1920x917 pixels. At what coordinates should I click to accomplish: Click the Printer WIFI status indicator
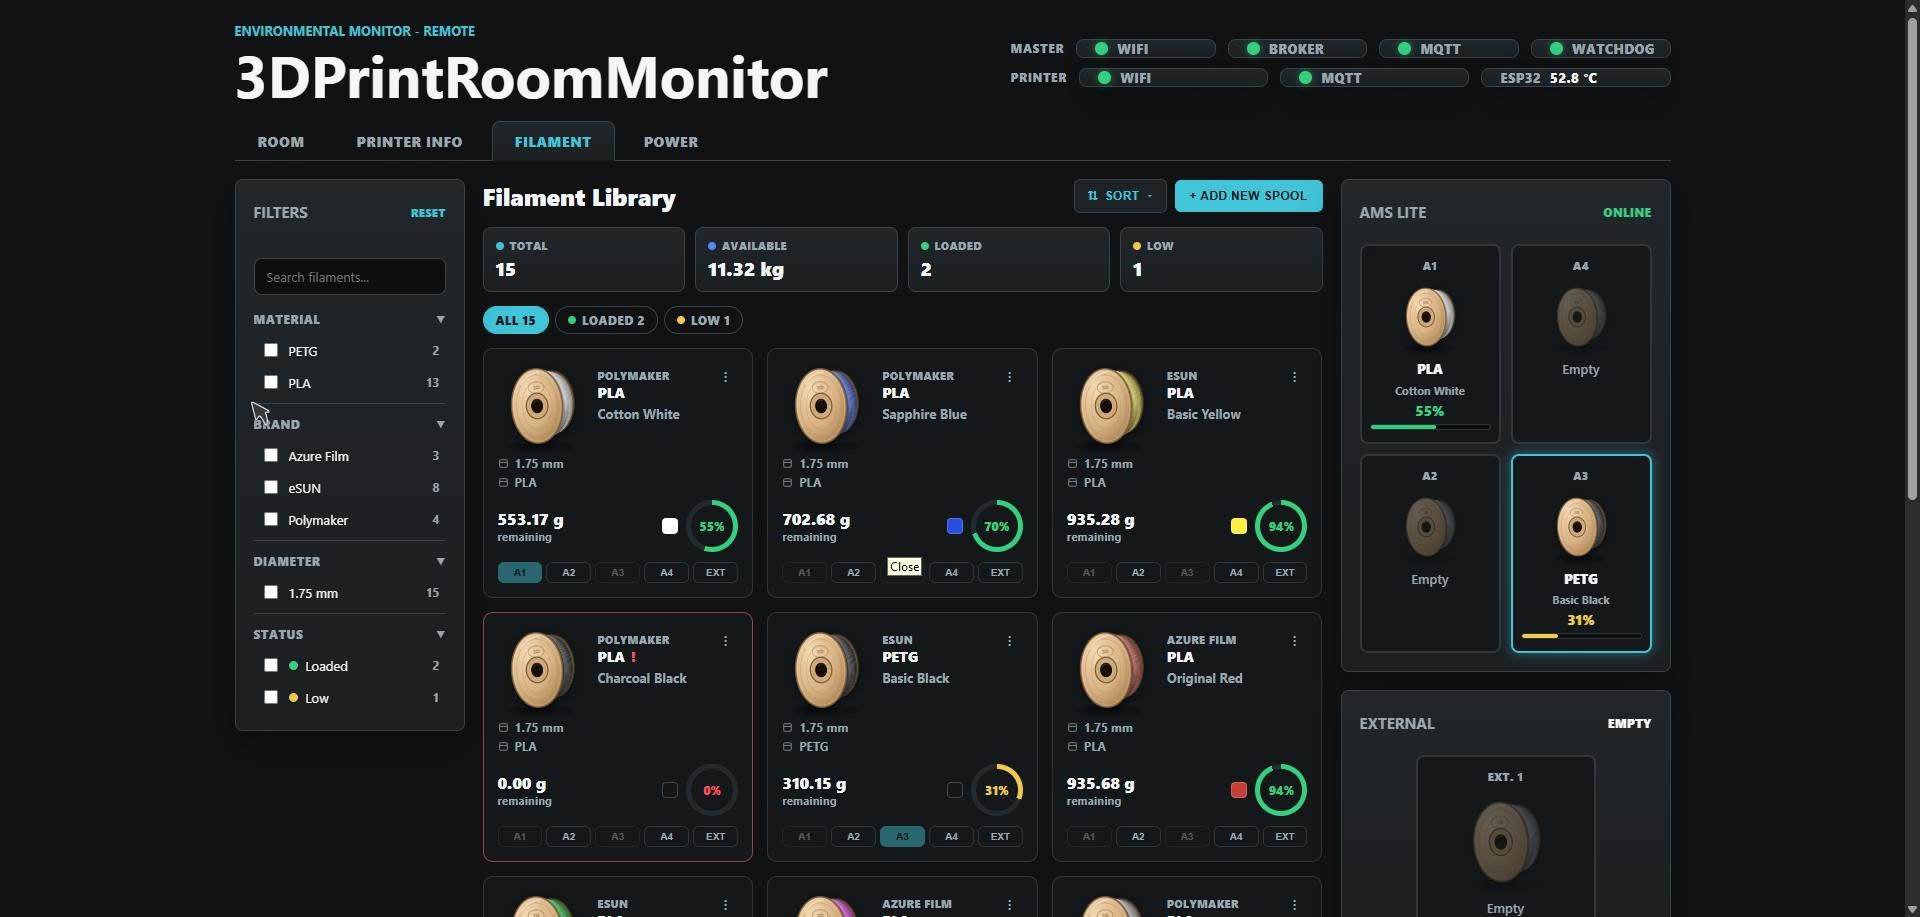[1173, 78]
